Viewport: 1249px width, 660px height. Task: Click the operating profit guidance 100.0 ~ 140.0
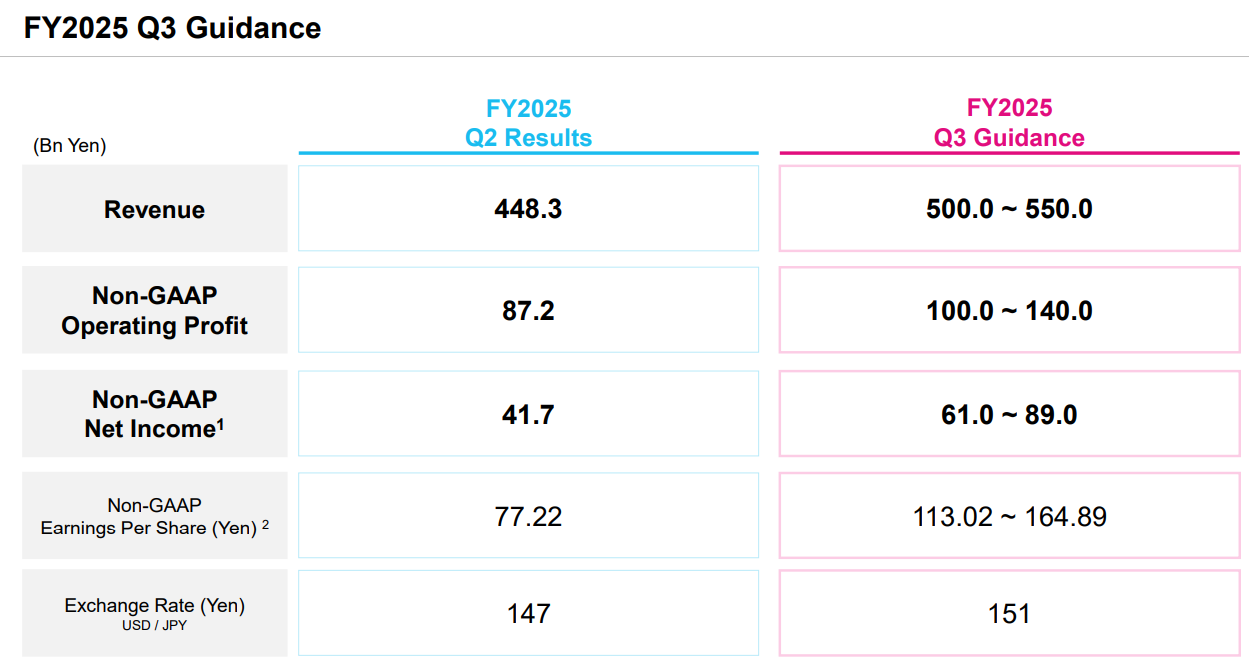pos(1009,311)
